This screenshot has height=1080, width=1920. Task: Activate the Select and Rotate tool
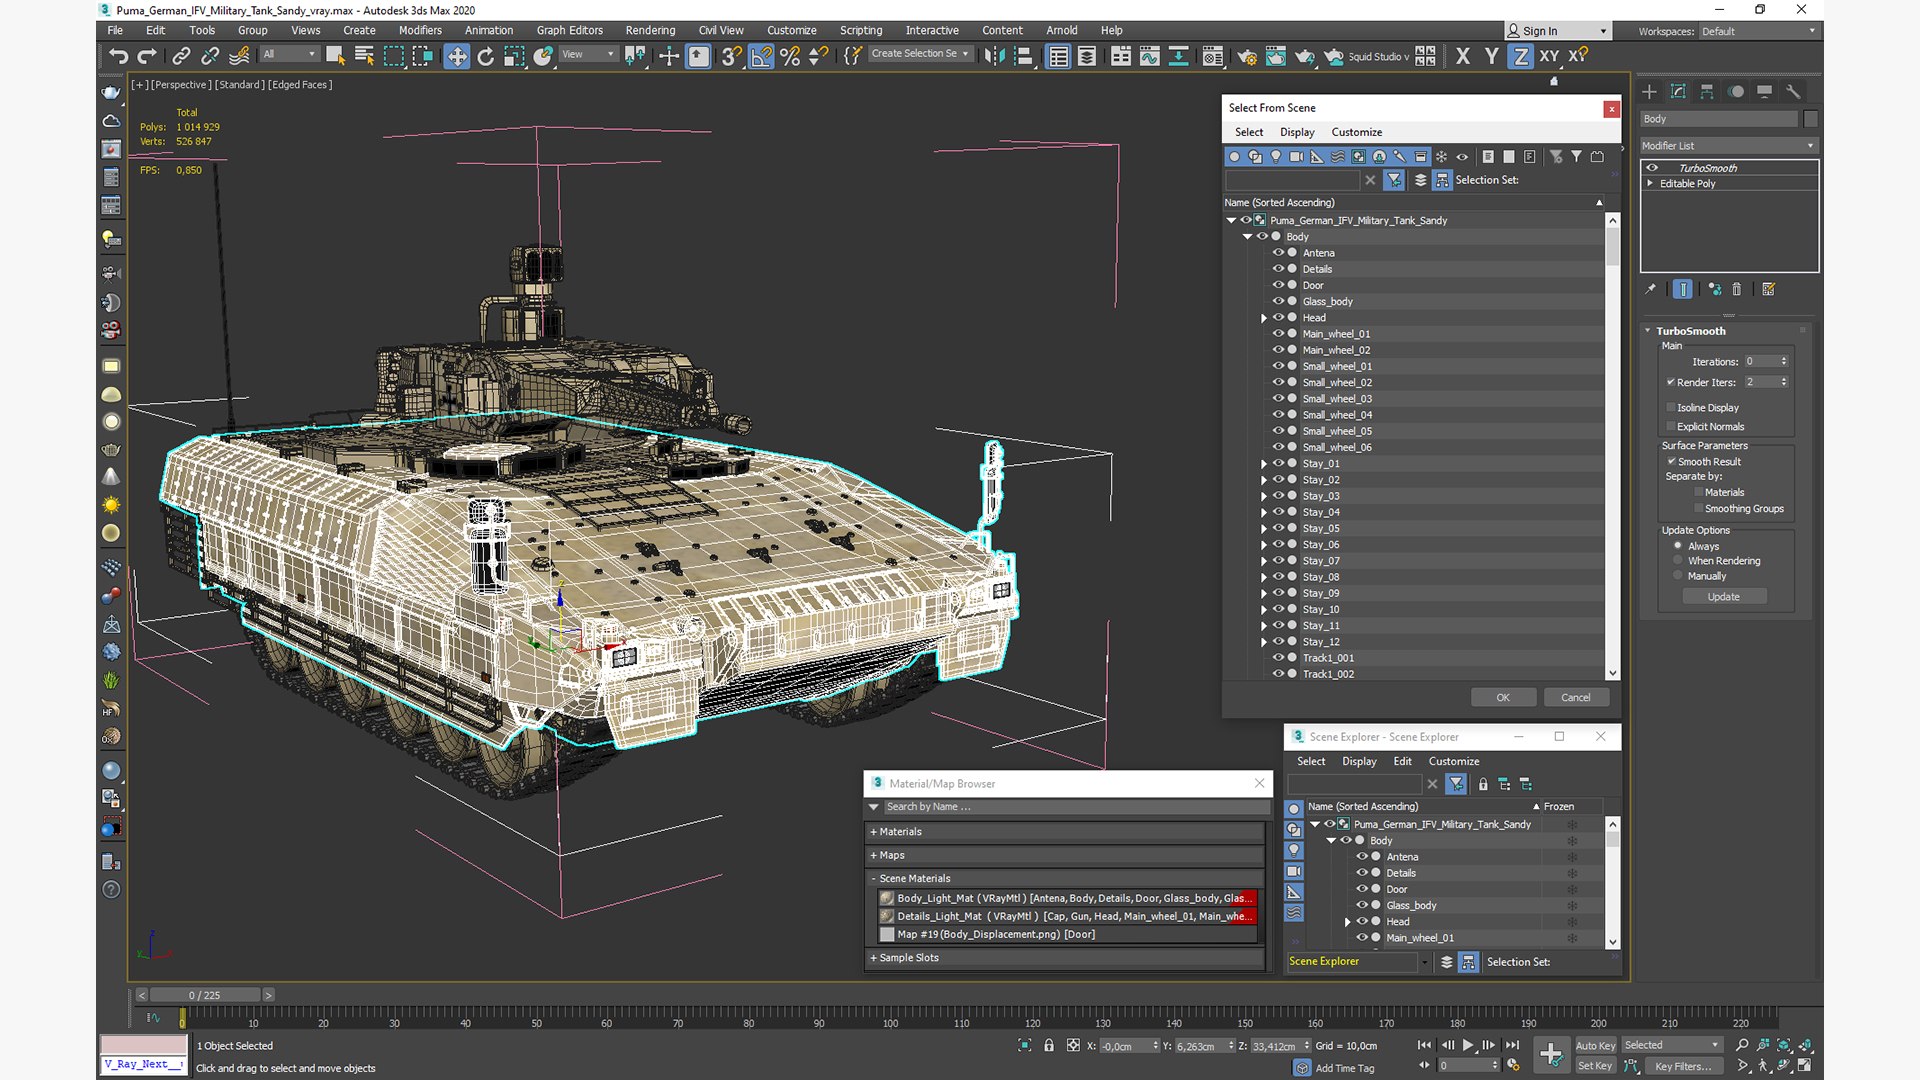[485, 56]
